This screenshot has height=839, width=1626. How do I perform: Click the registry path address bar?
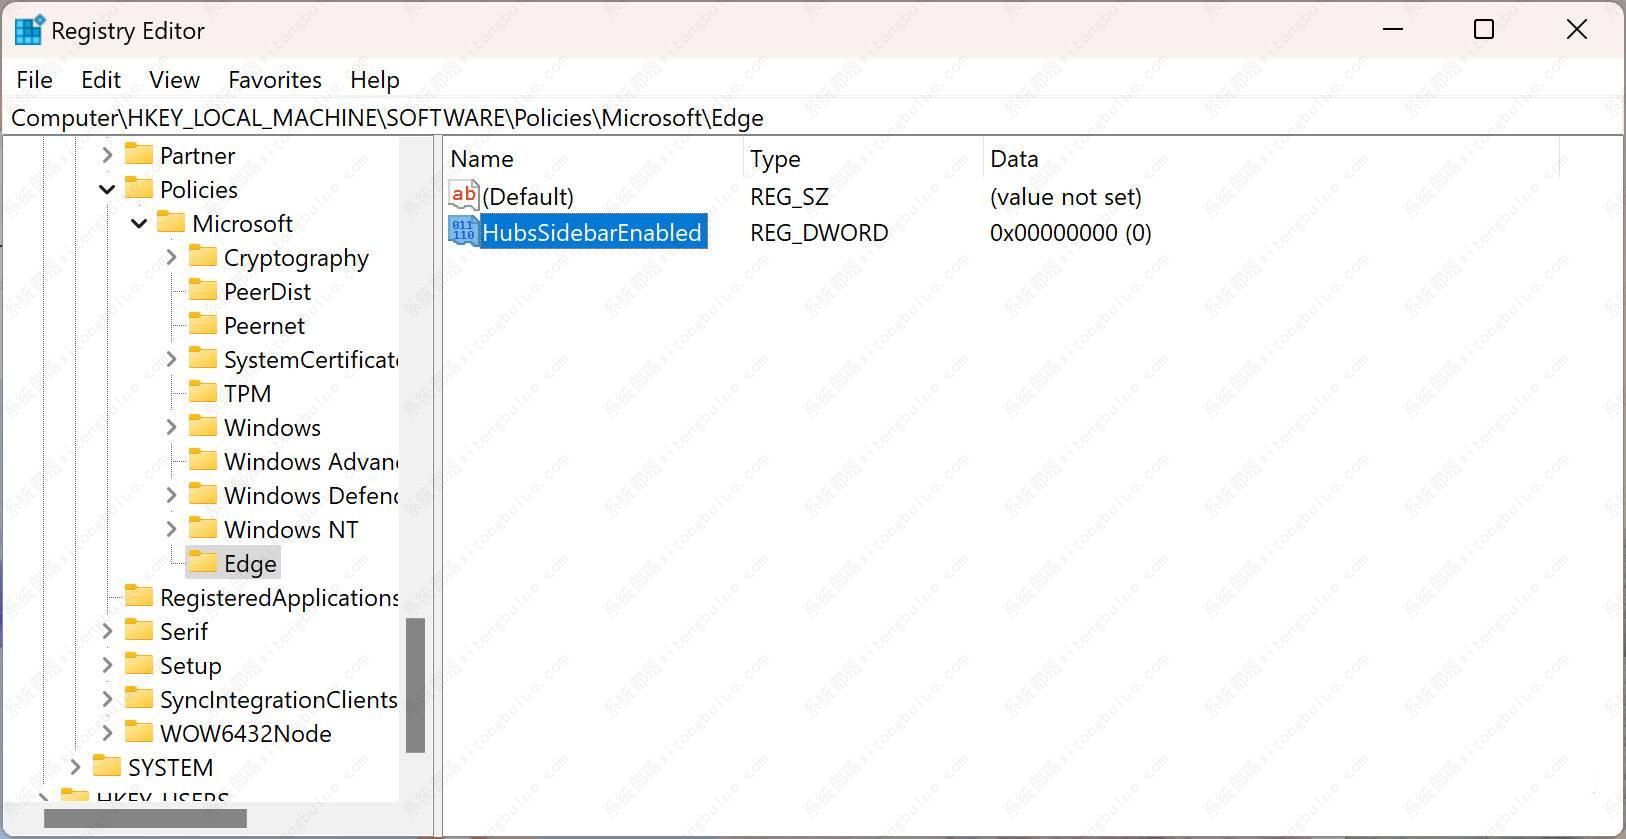(x=812, y=118)
